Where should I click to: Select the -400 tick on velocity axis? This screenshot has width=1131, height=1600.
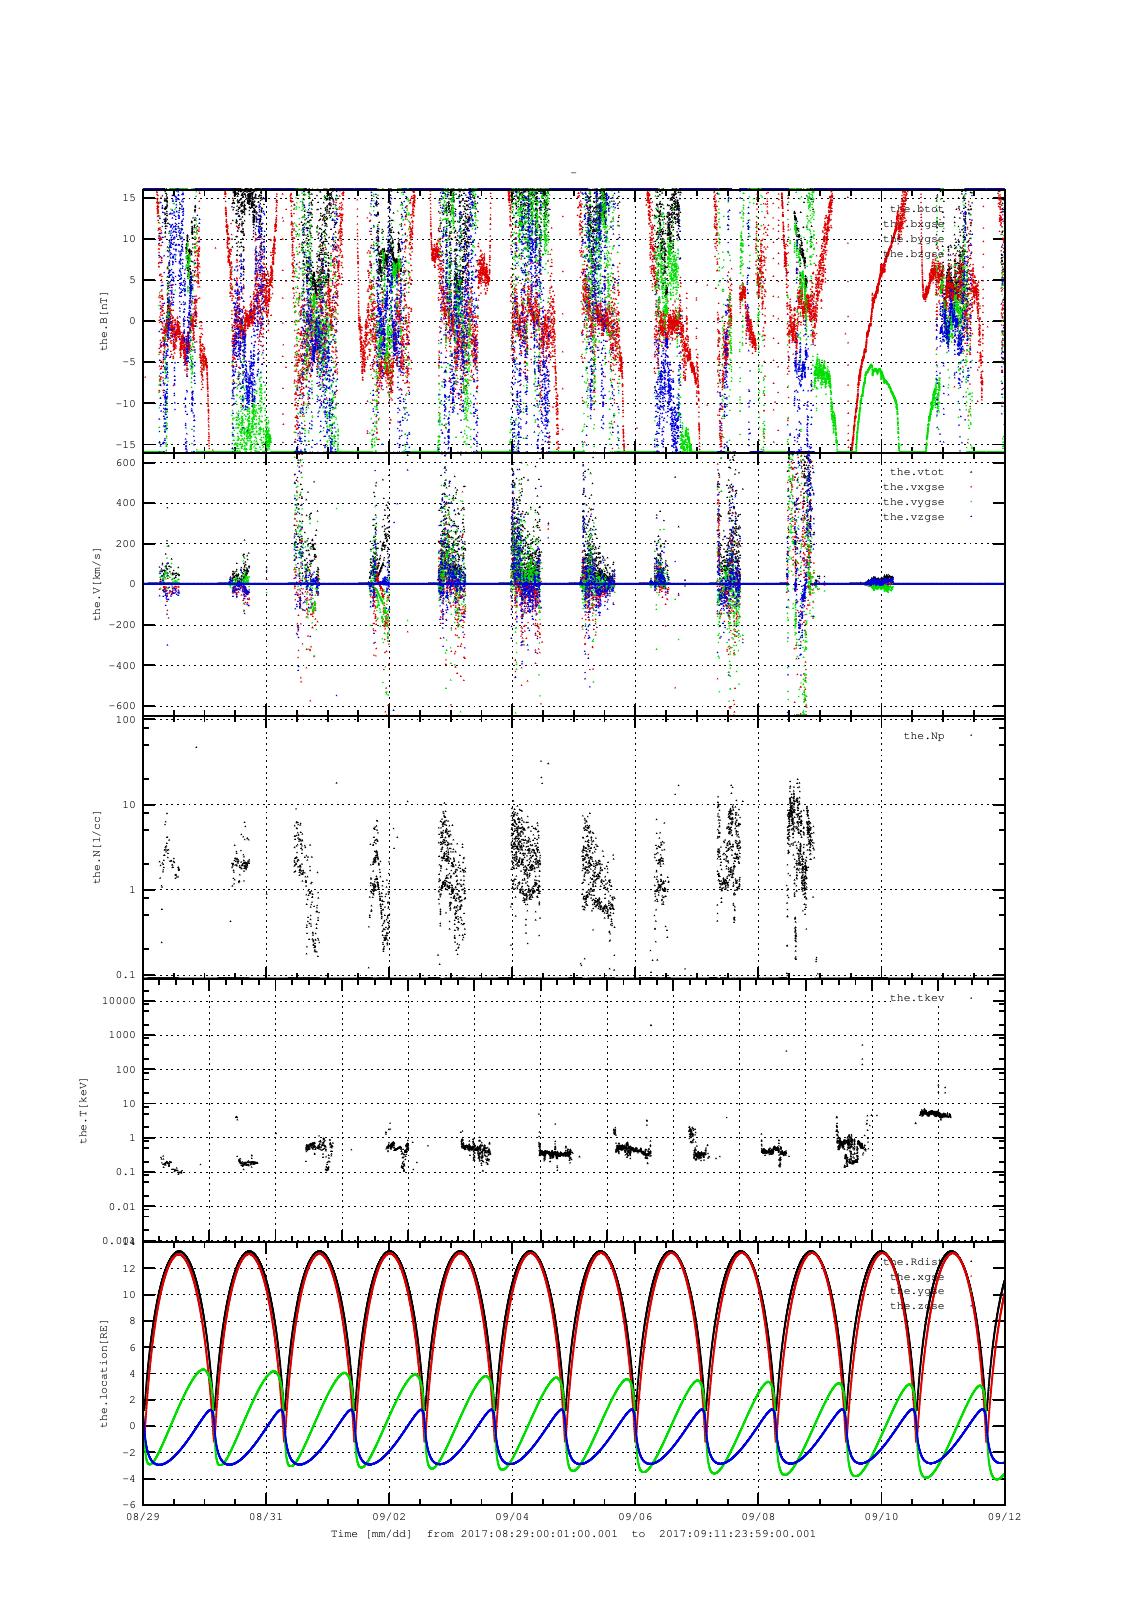[x=122, y=665]
